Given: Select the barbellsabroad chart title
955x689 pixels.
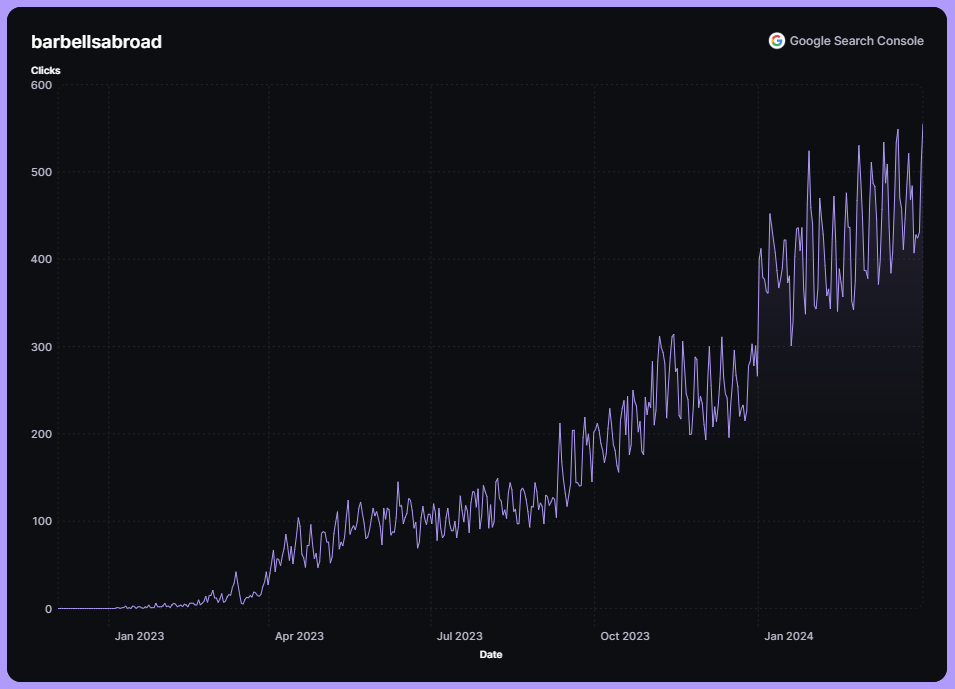Looking at the screenshot, I should (96, 42).
